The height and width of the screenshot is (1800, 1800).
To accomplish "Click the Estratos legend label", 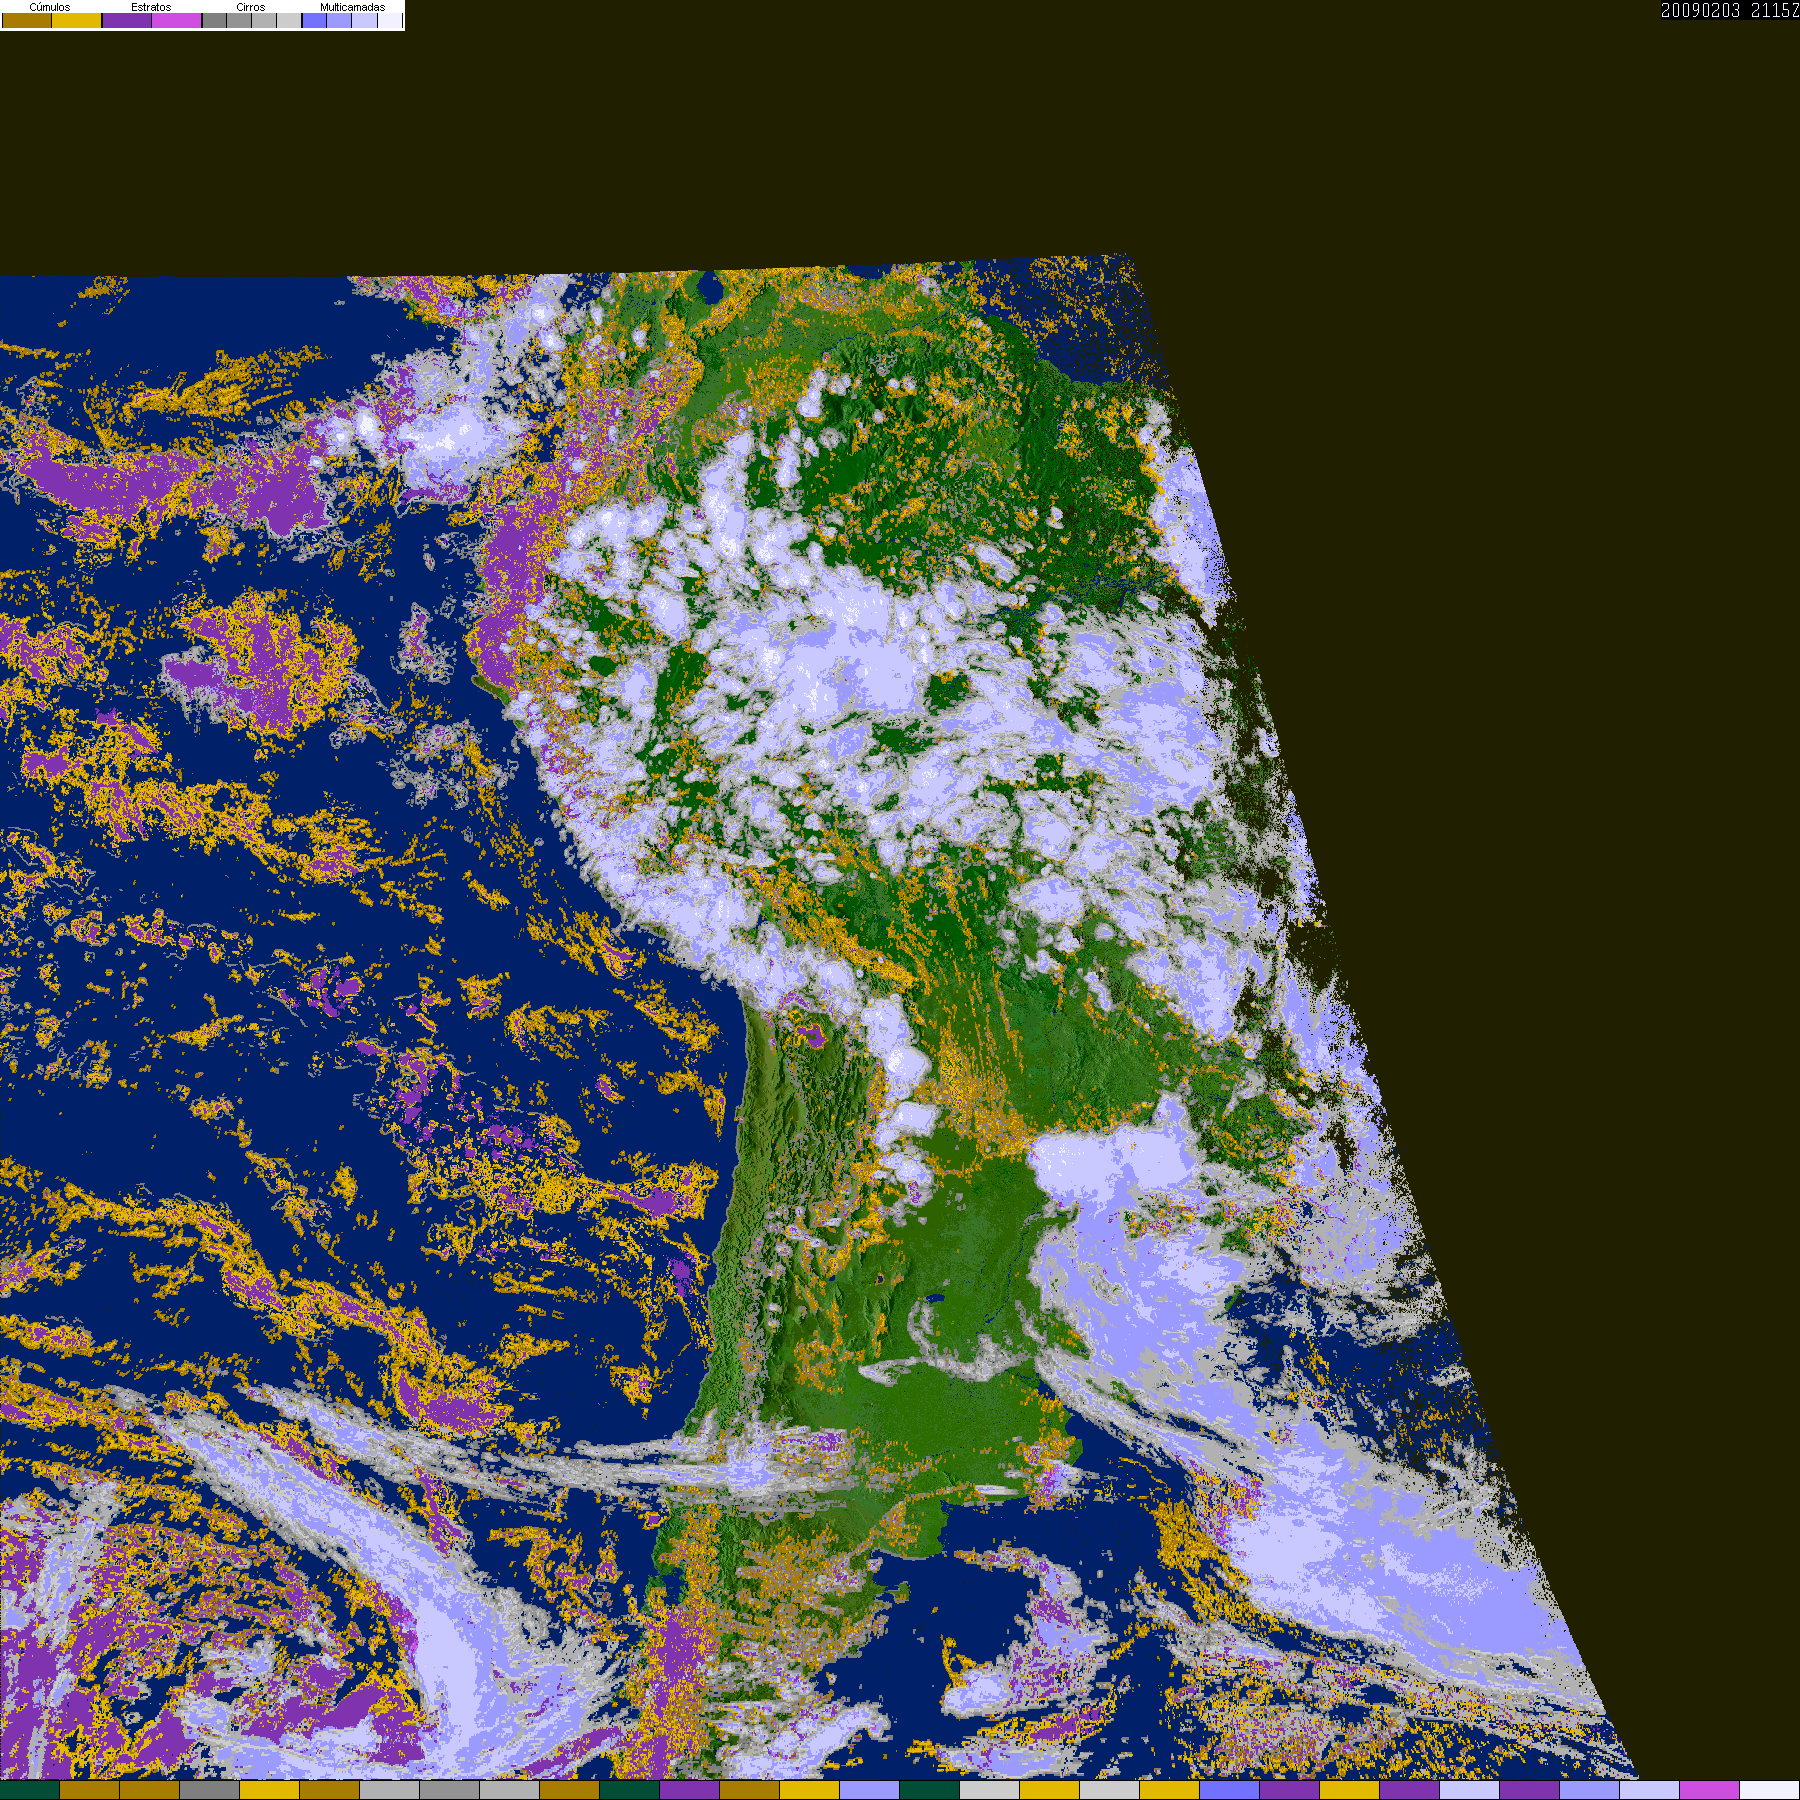I will 151,7.
